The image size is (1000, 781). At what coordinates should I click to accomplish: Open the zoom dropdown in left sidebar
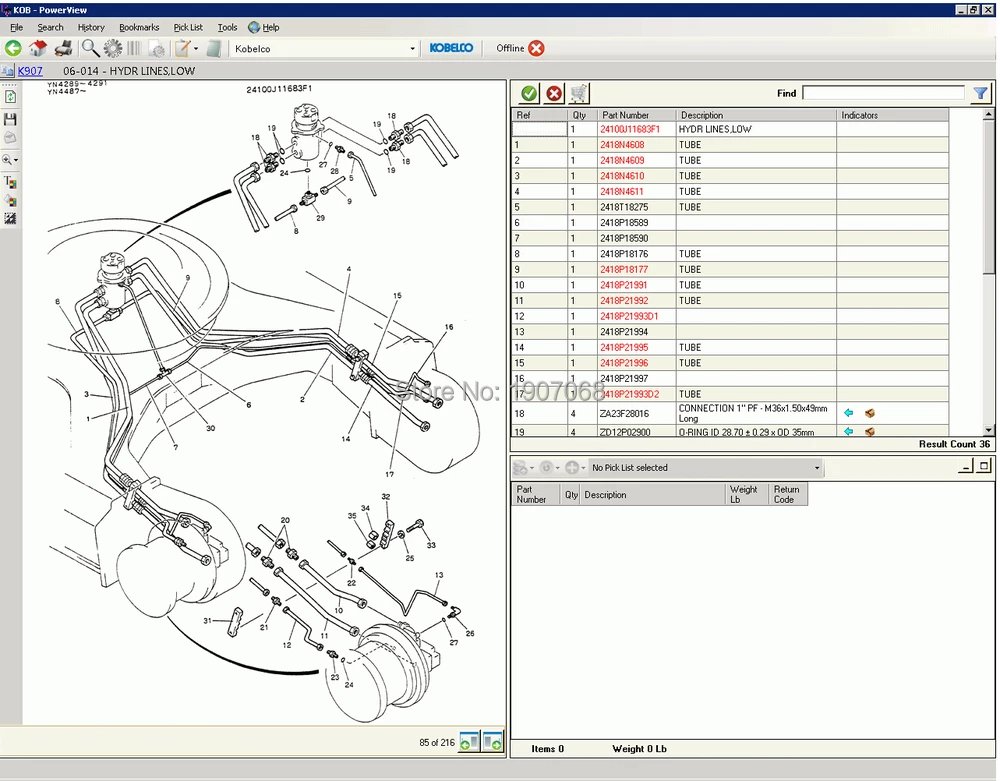point(16,160)
